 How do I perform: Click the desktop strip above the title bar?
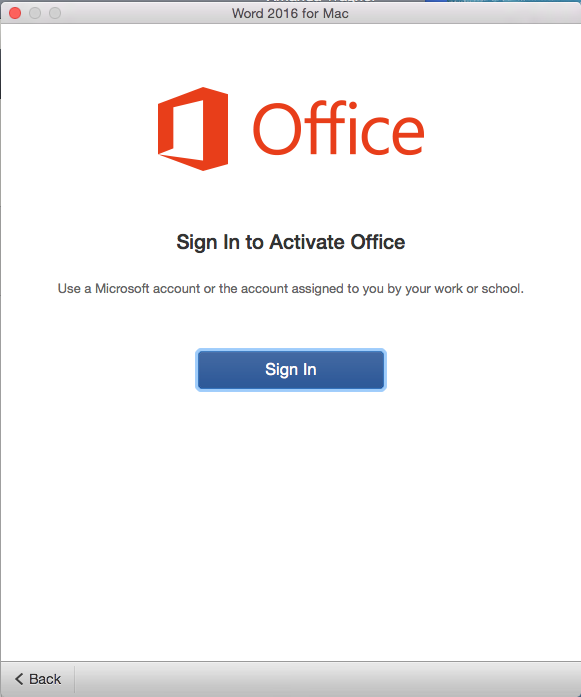click(502, 1)
